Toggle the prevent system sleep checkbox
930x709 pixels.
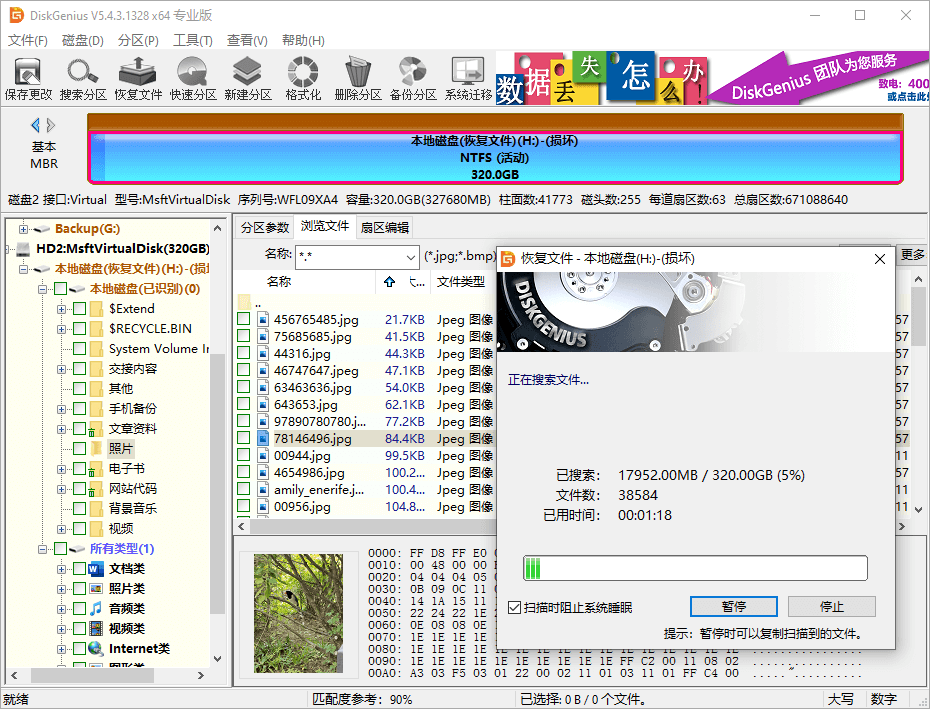point(514,608)
